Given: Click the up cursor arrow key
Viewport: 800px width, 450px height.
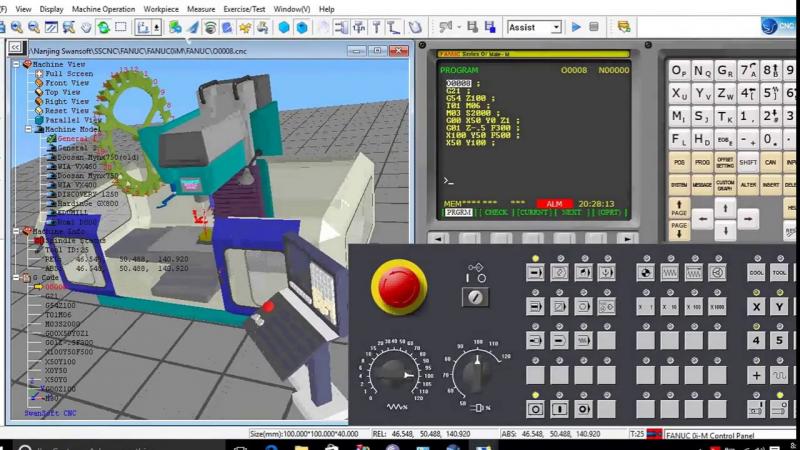Looking at the screenshot, I should coord(725,208).
